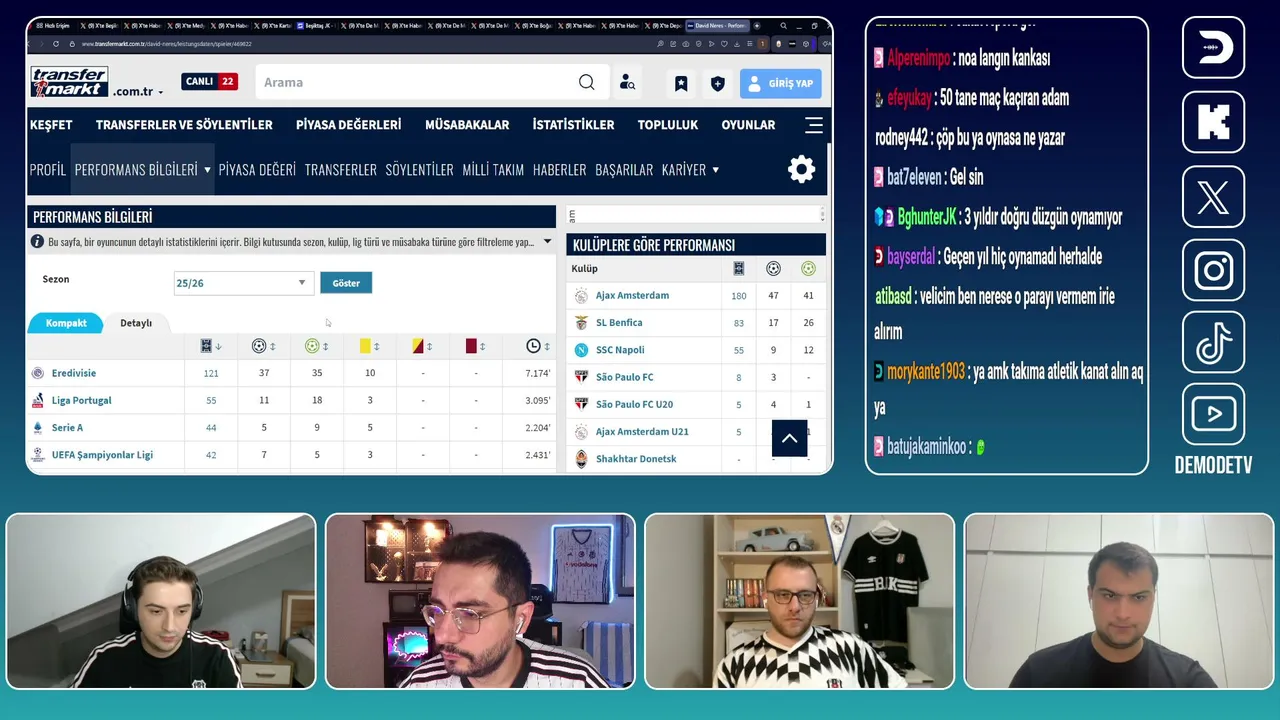Open the Topluluk menu

pyautogui.click(x=668, y=125)
